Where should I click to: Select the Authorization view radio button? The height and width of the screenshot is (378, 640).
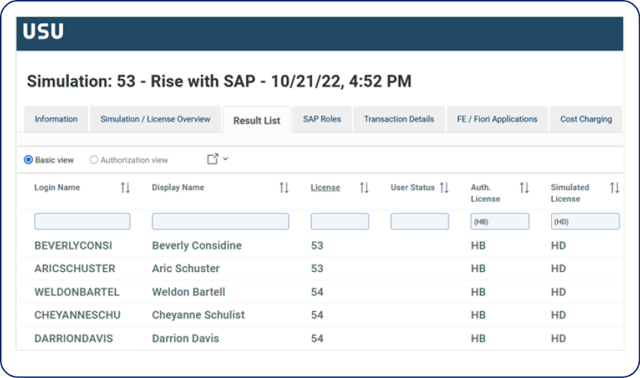click(94, 160)
